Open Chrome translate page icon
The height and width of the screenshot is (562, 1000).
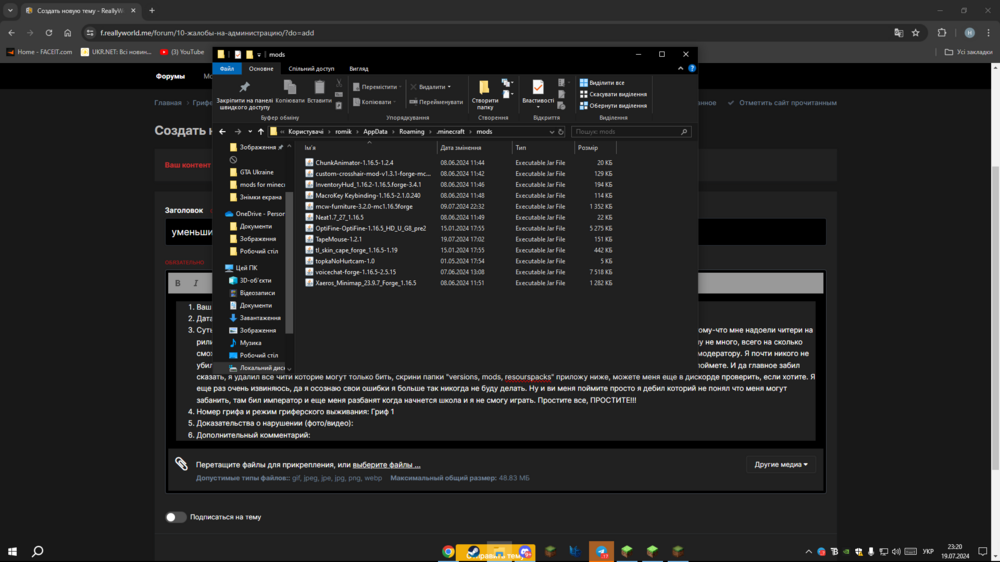click(899, 33)
